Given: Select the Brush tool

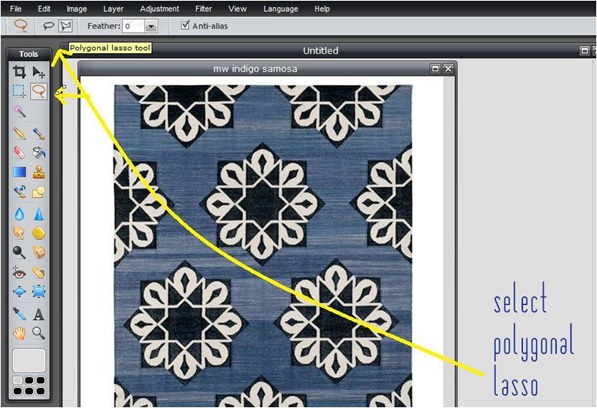Looking at the screenshot, I should 38,134.
